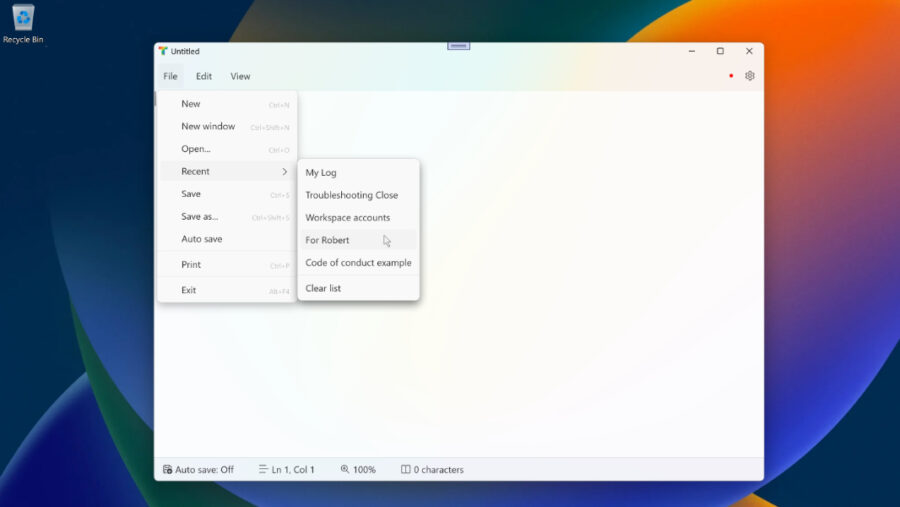Click the 100% zoom magnifier indicator
Screen dimensions: 900x507
click(x=358, y=469)
